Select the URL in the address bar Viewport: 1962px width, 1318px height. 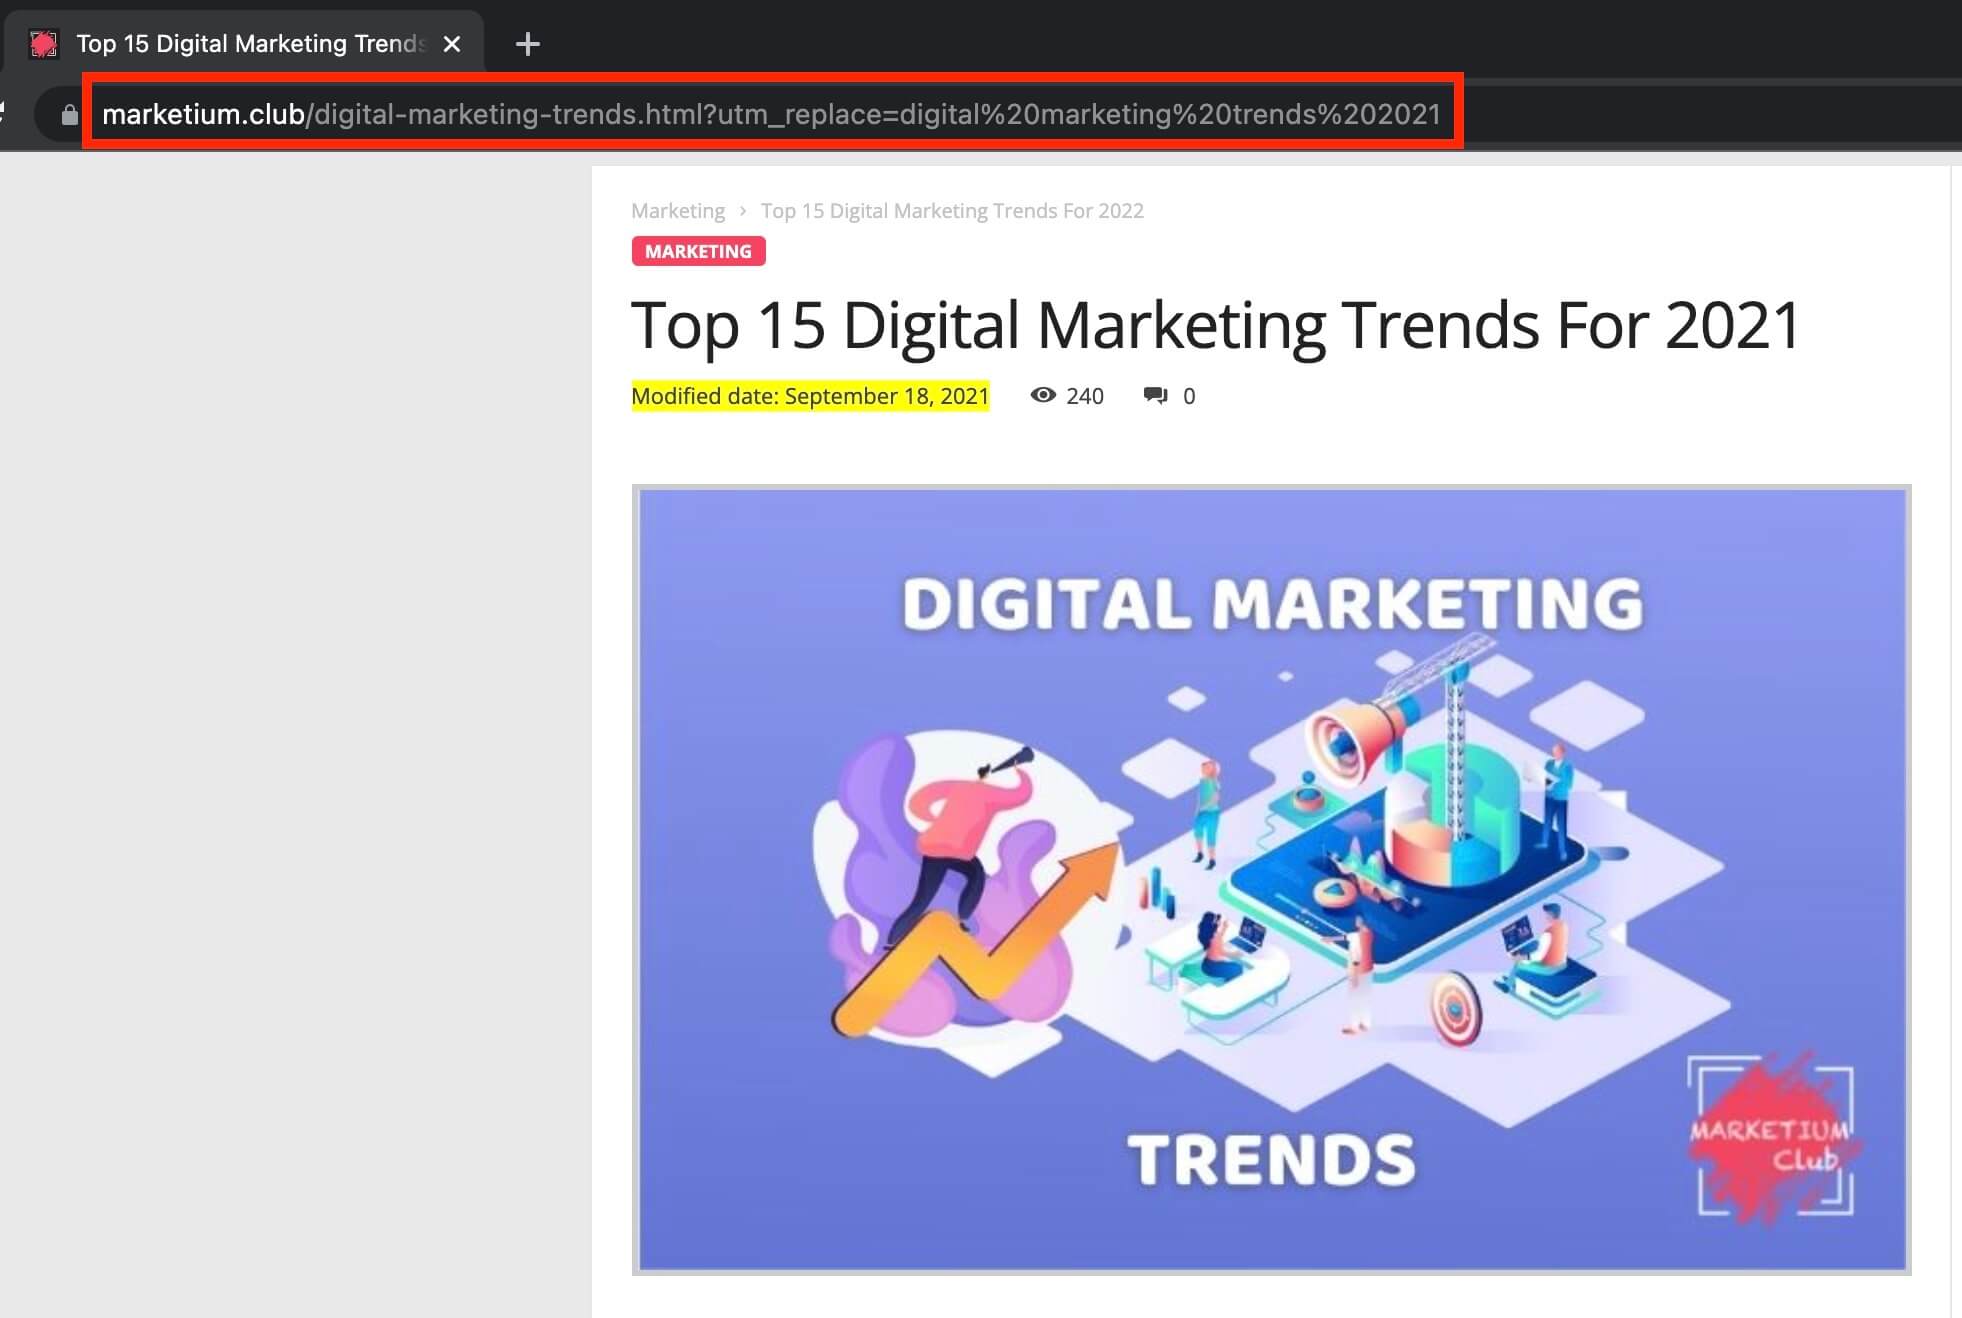tap(770, 113)
